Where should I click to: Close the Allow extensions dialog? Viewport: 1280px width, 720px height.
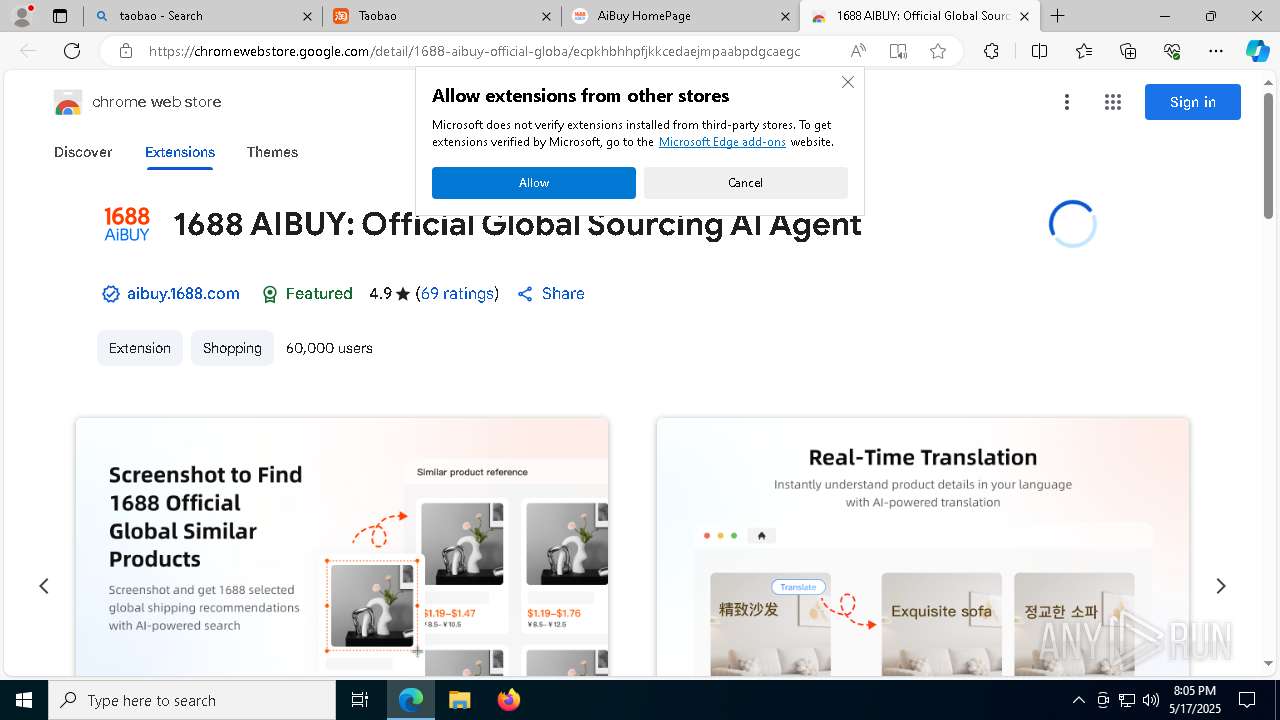tap(848, 82)
